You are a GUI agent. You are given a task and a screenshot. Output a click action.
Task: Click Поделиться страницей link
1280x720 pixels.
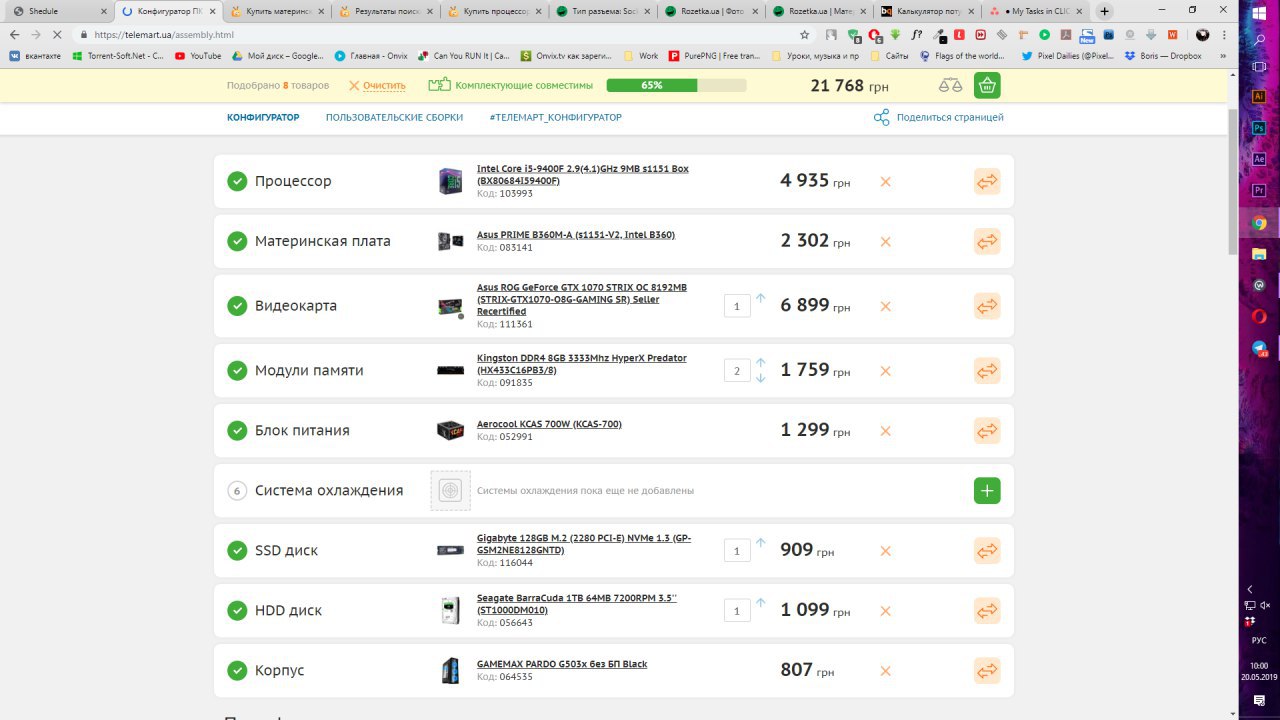click(950, 117)
